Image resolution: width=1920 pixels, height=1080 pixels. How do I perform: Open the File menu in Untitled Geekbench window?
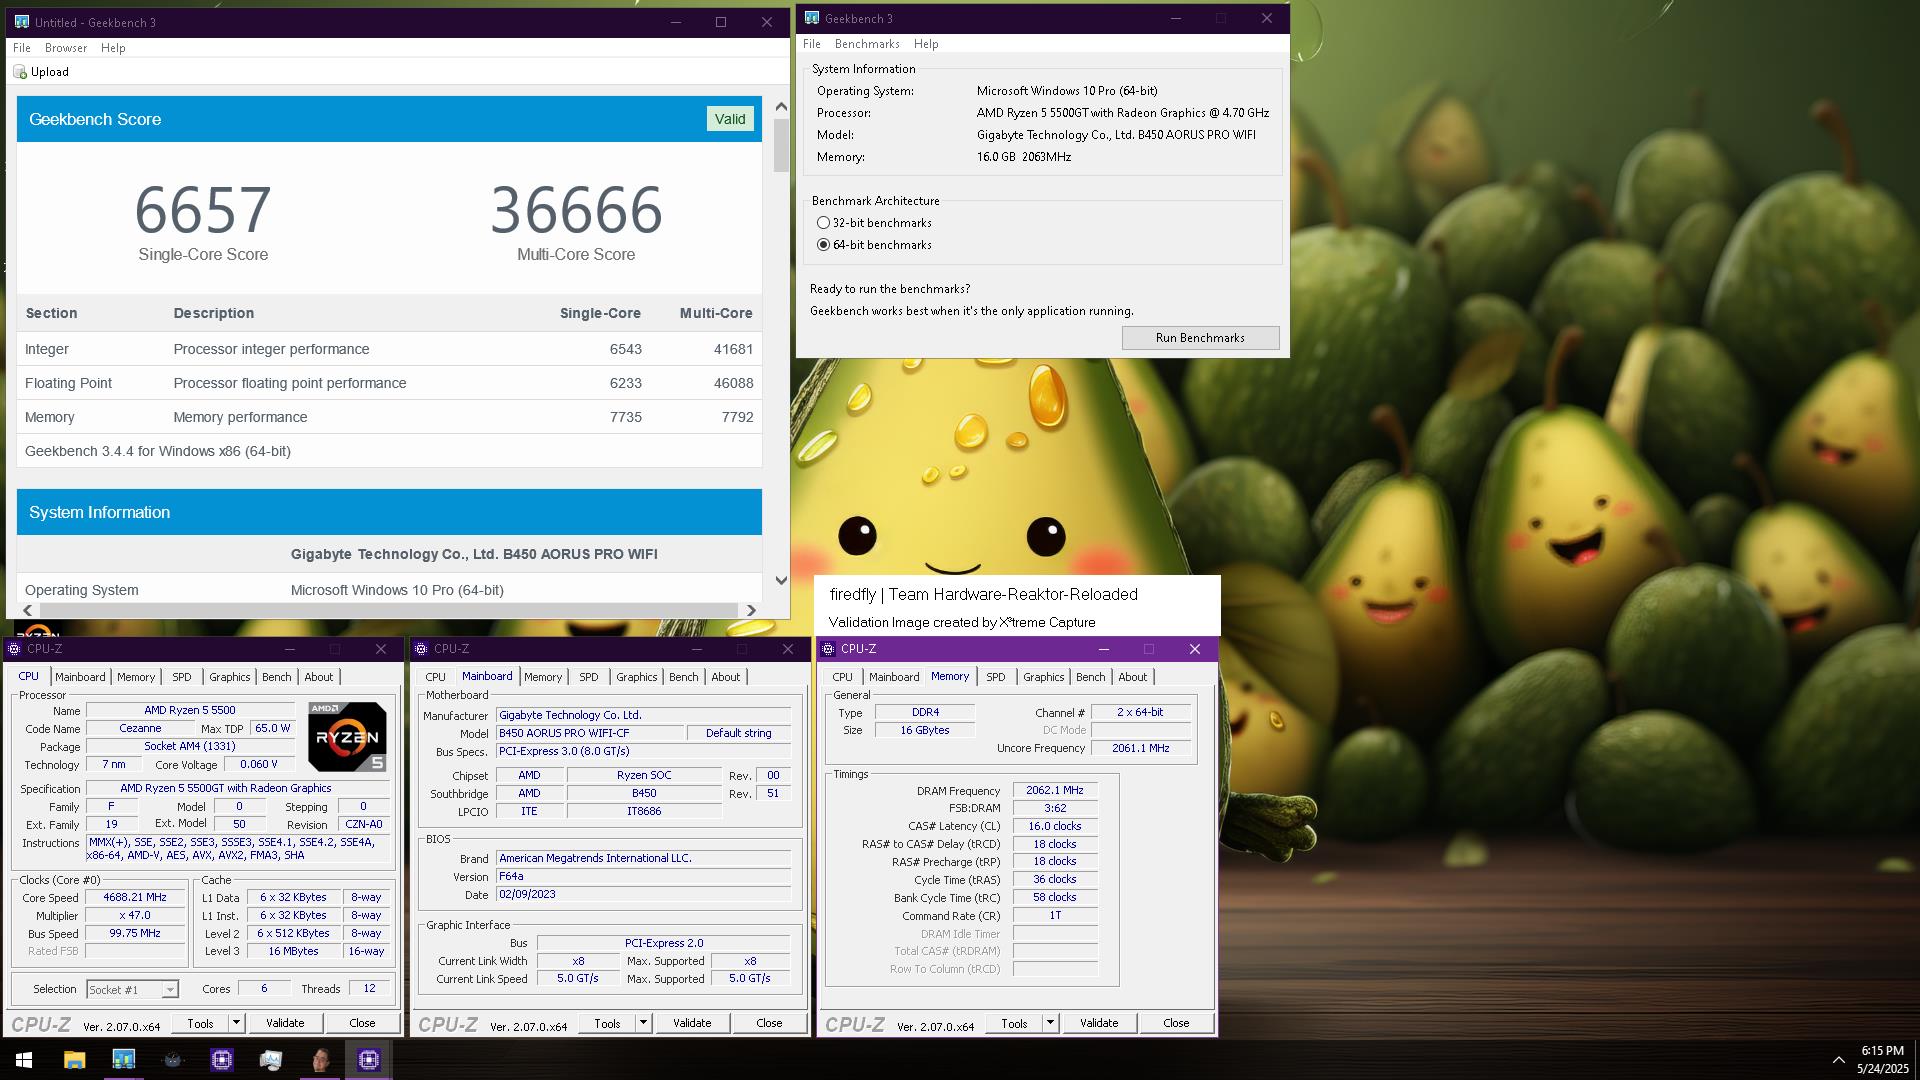[21, 48]
